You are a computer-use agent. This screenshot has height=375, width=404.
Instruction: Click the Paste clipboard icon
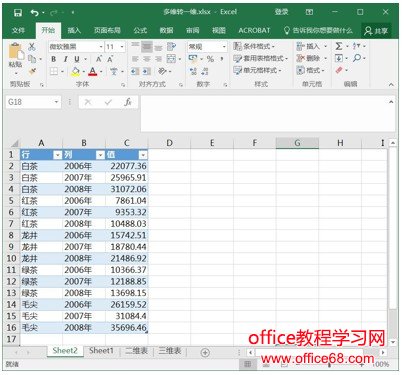click(x=16, y=52)
